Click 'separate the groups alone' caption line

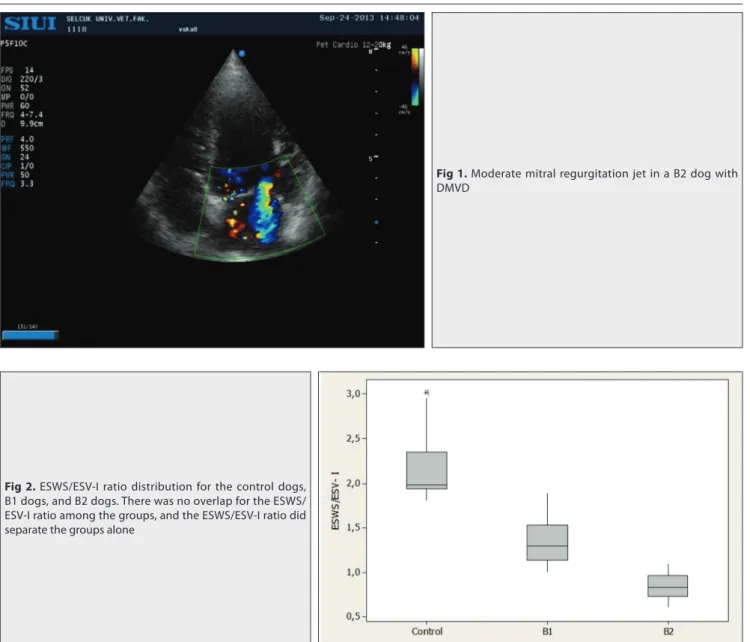click(x=69, y=530)
